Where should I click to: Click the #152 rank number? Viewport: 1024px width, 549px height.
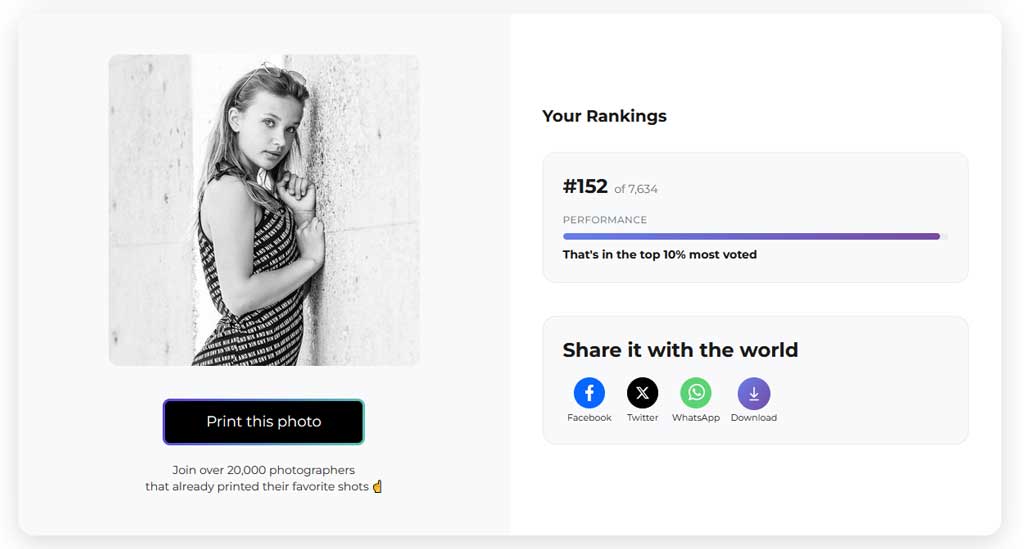pos(585,187)
